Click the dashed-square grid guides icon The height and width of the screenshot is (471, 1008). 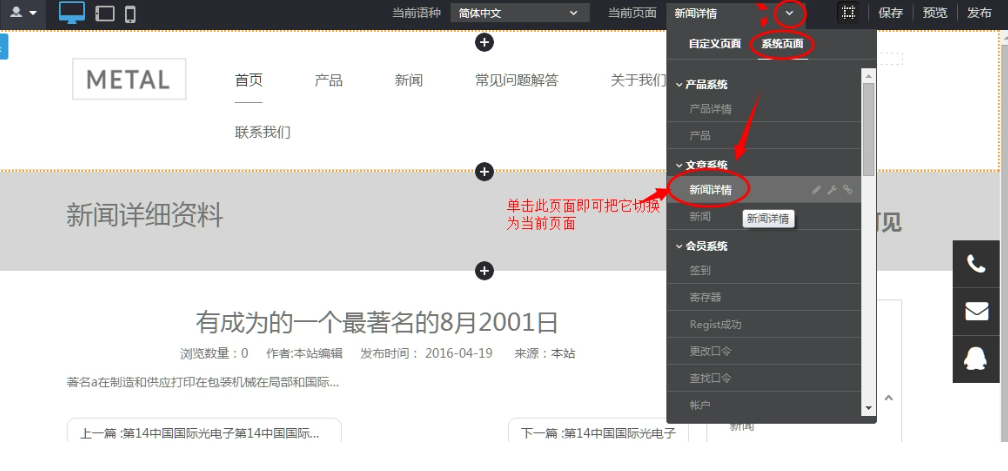pyautogui.click(x=848, y=13)
